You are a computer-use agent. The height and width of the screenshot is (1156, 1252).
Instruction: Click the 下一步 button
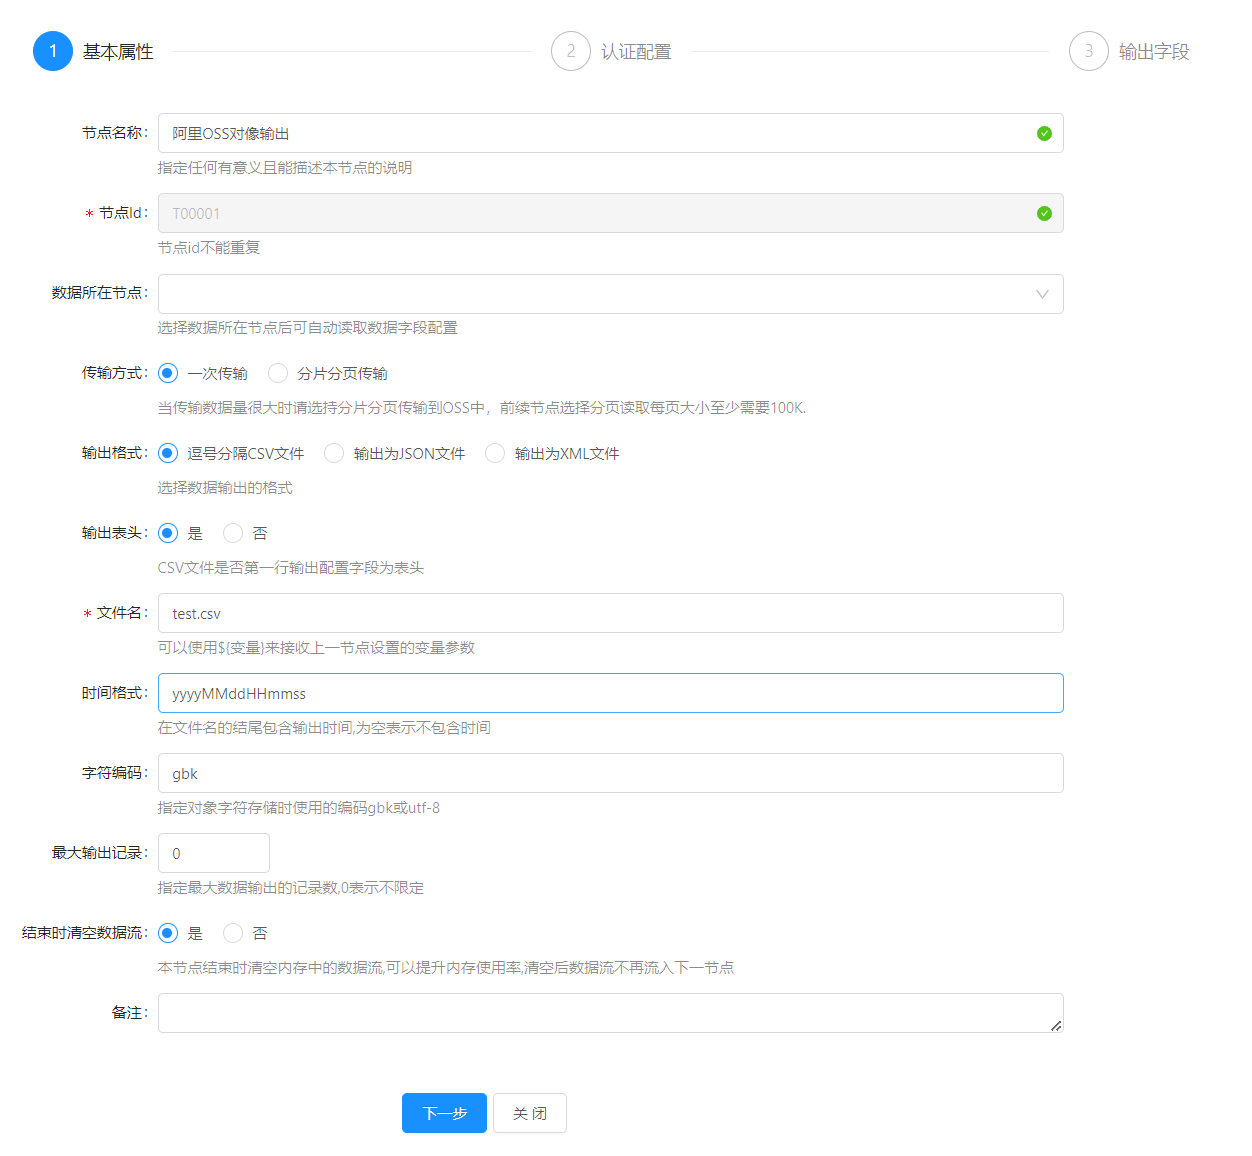[x=444, y=1113]
